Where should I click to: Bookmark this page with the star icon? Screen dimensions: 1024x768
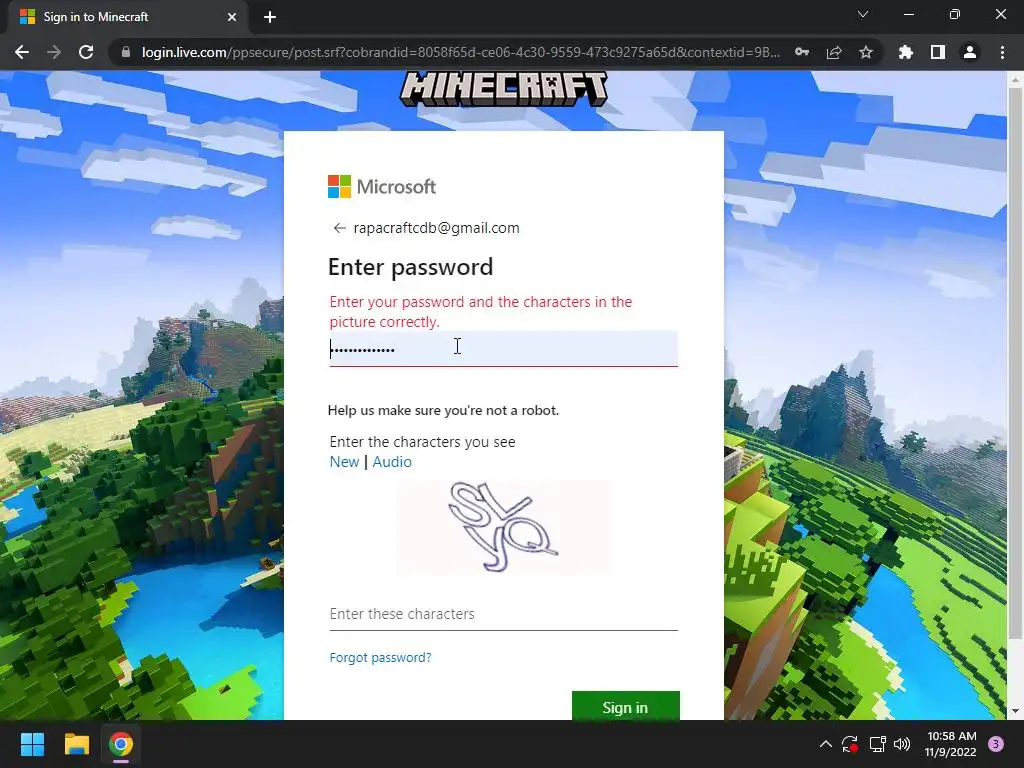pyautogui.click(x=866, y=52)
